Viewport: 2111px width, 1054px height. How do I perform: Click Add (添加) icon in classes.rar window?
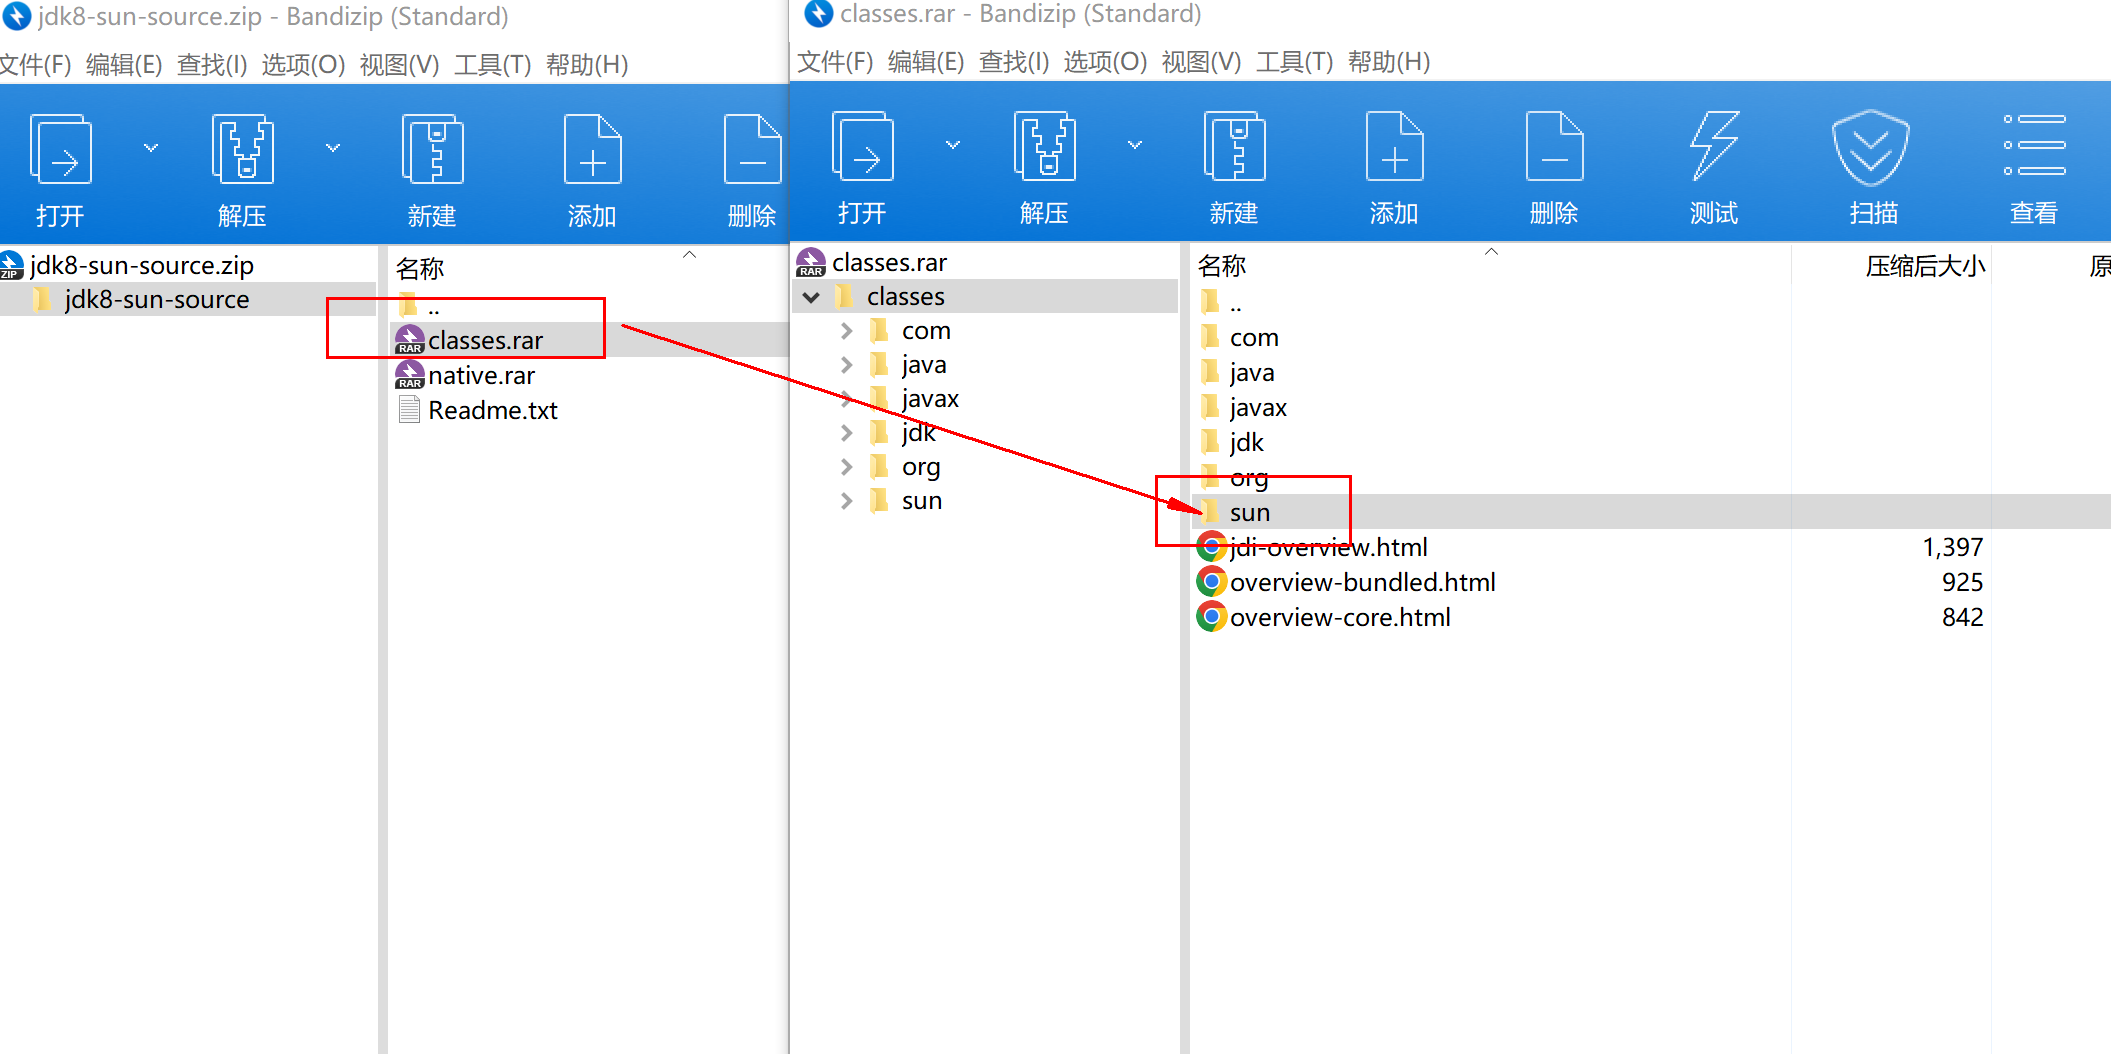tap(1394, 147)
